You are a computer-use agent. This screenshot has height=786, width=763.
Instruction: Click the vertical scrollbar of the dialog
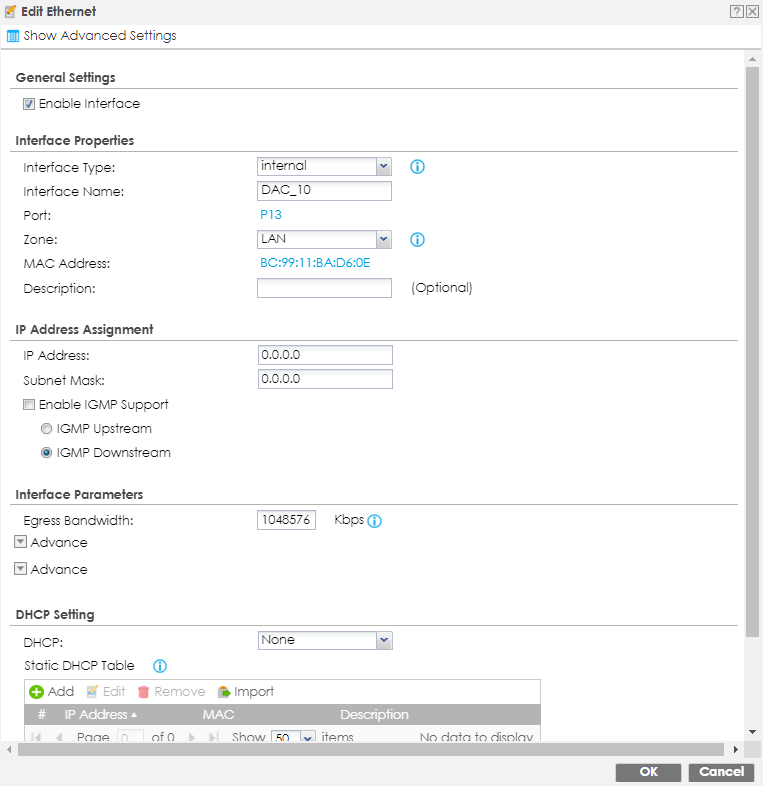coord(752,350)
